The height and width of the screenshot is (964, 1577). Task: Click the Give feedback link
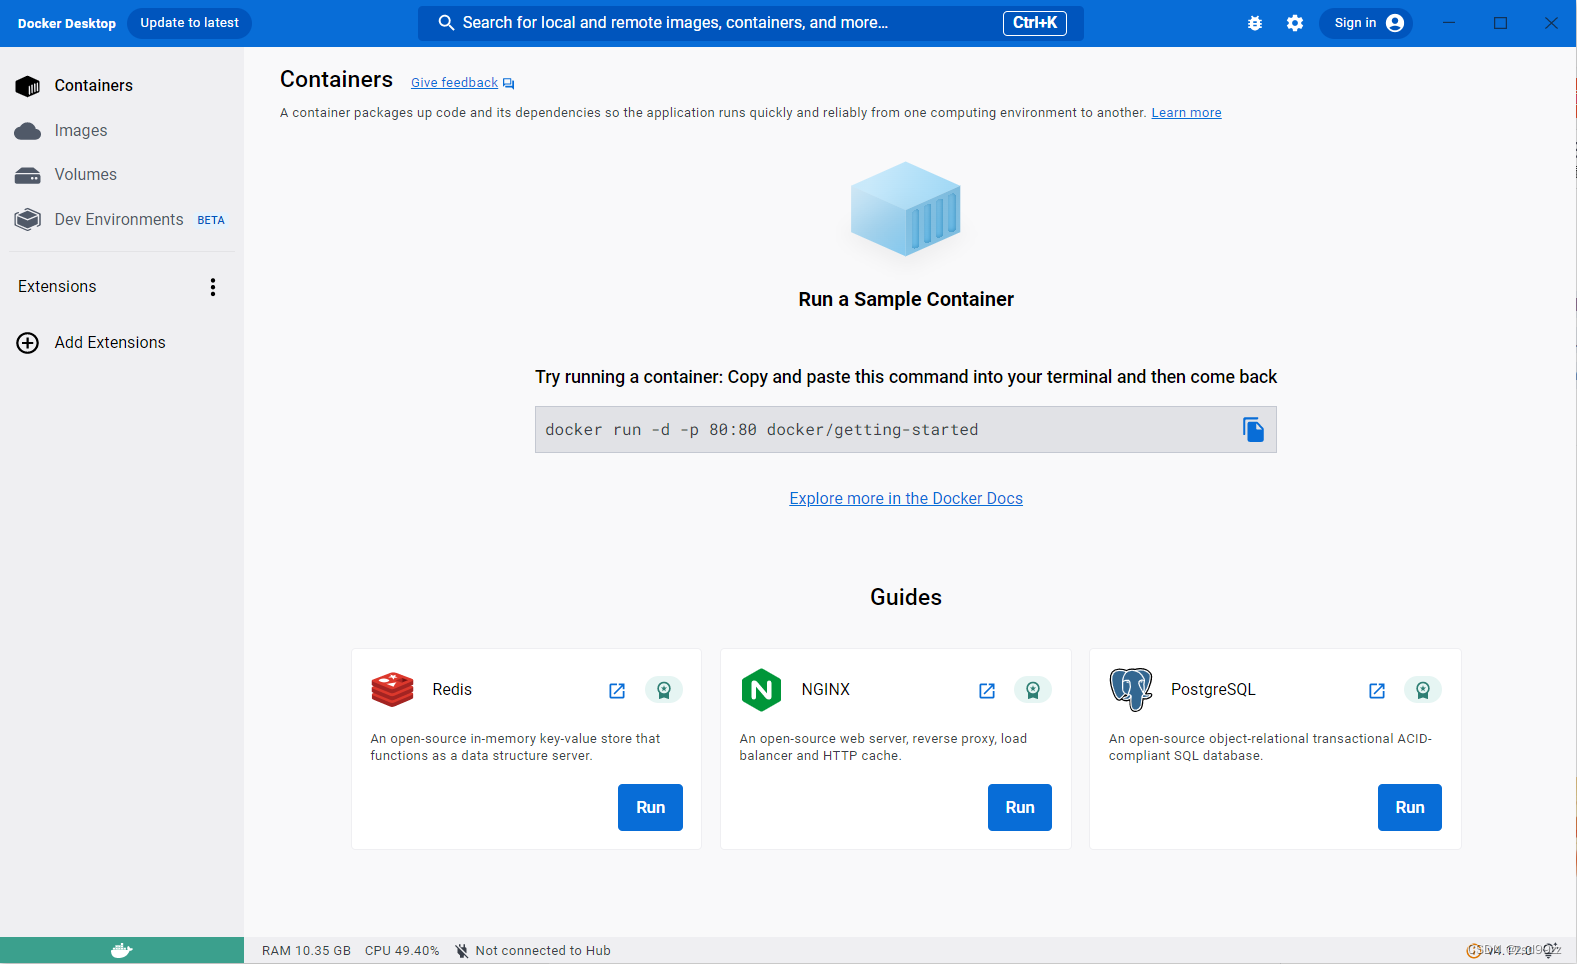(x=454, y=83)
